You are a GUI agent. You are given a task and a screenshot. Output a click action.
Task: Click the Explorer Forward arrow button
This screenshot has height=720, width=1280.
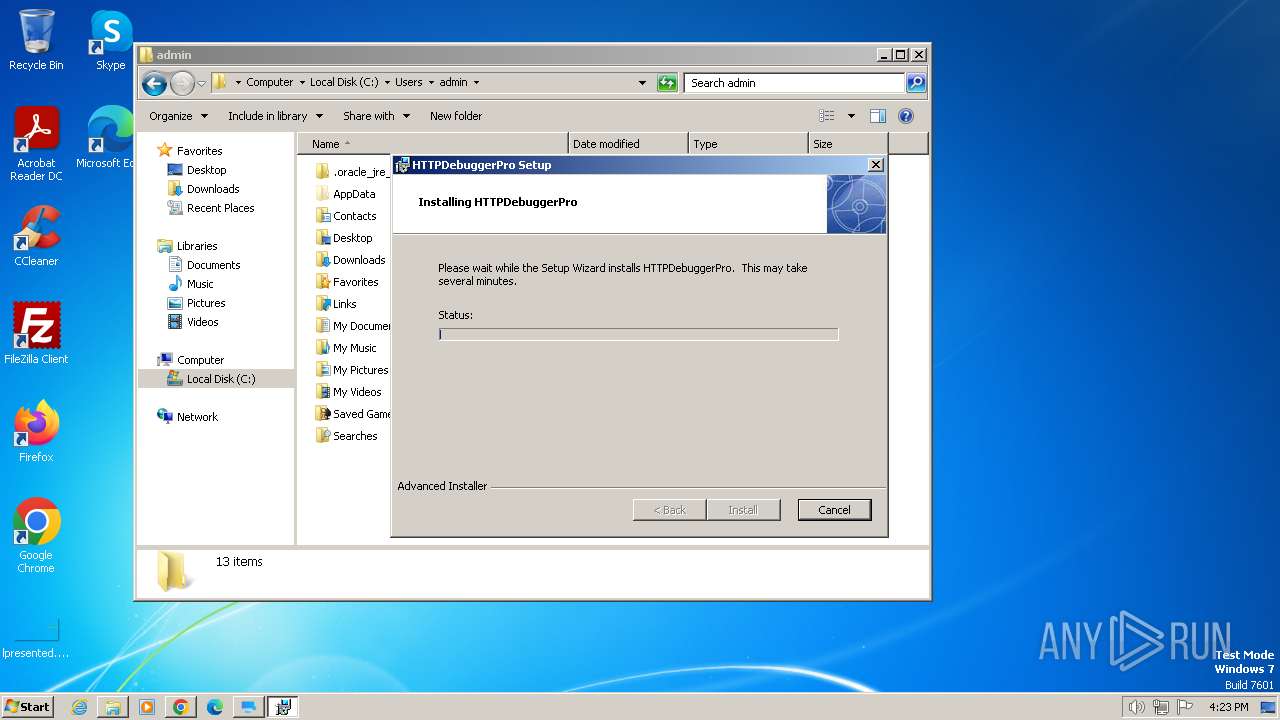182,83
